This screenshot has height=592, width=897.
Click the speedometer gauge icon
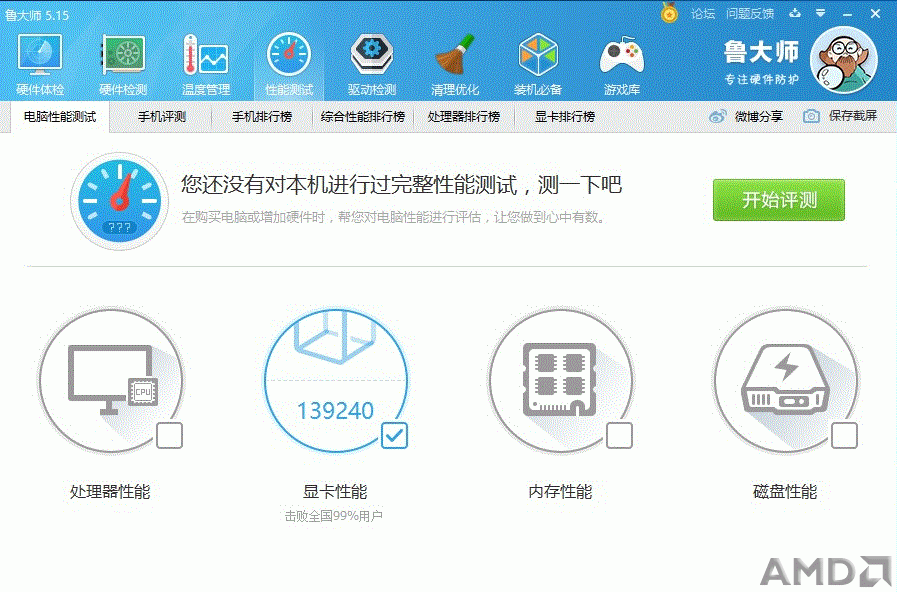coord(120,201)
